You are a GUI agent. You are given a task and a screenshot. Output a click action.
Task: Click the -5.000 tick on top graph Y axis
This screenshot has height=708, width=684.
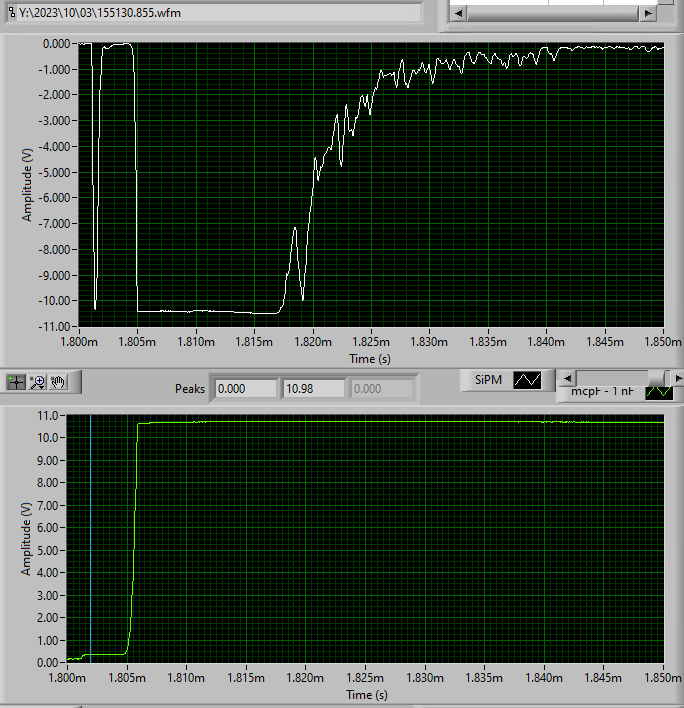54,172
